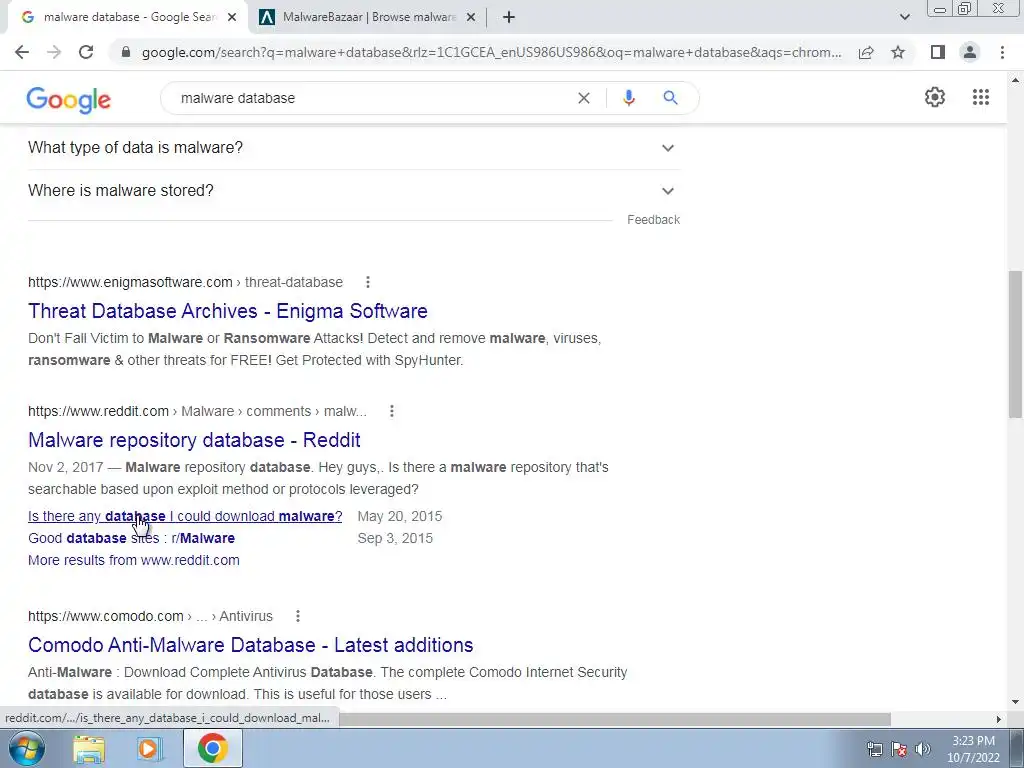Click the vertical scrollbar thumb
Viewport: 1024px width, 768px height.
(x=1015, y=344)
